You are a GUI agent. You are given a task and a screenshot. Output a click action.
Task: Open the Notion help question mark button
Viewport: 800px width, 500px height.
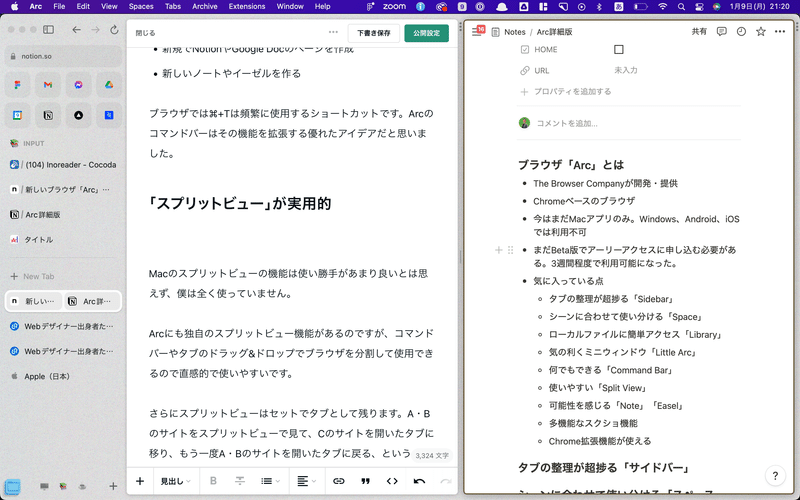775,476
